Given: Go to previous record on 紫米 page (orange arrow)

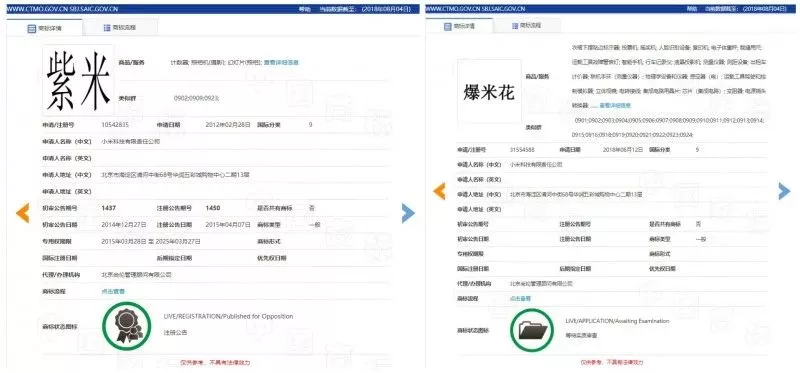Looking at the screenshot, I should 22,213.
